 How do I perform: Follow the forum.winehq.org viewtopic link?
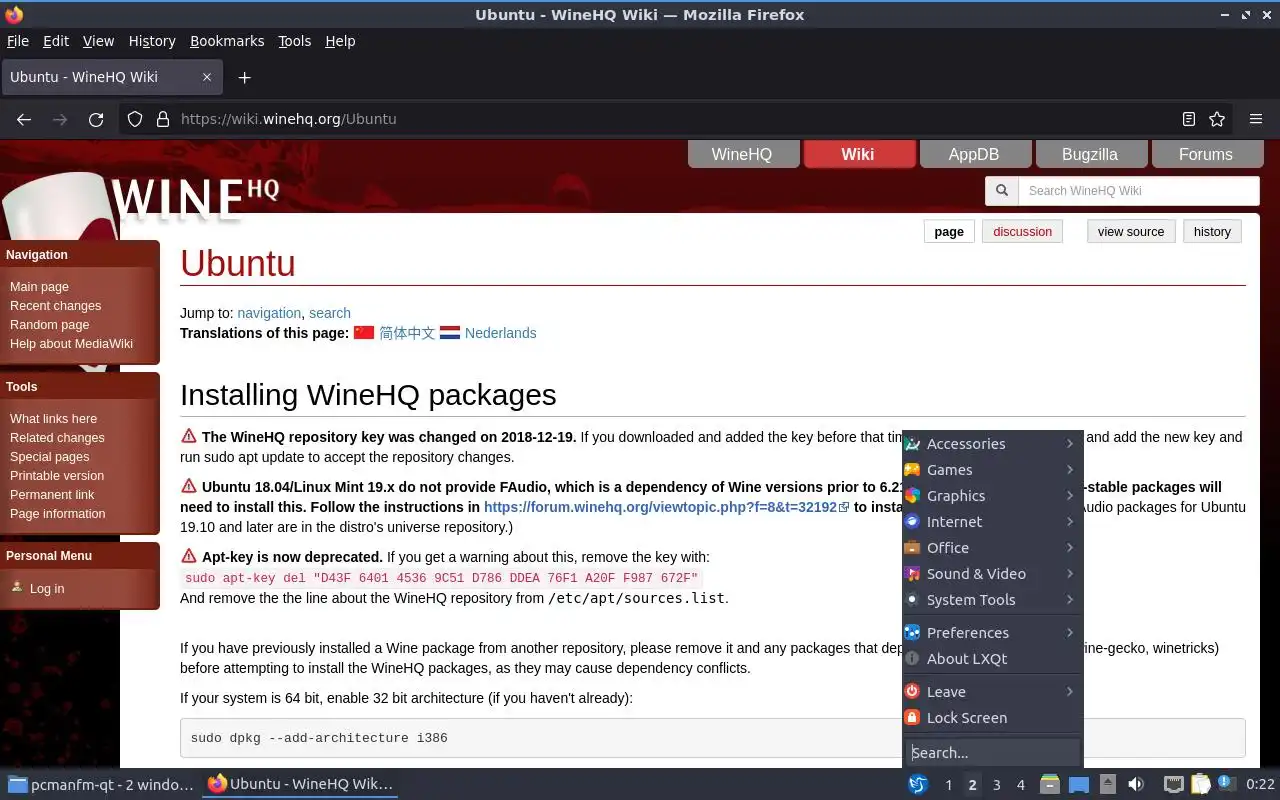click(x=666, y=507)
